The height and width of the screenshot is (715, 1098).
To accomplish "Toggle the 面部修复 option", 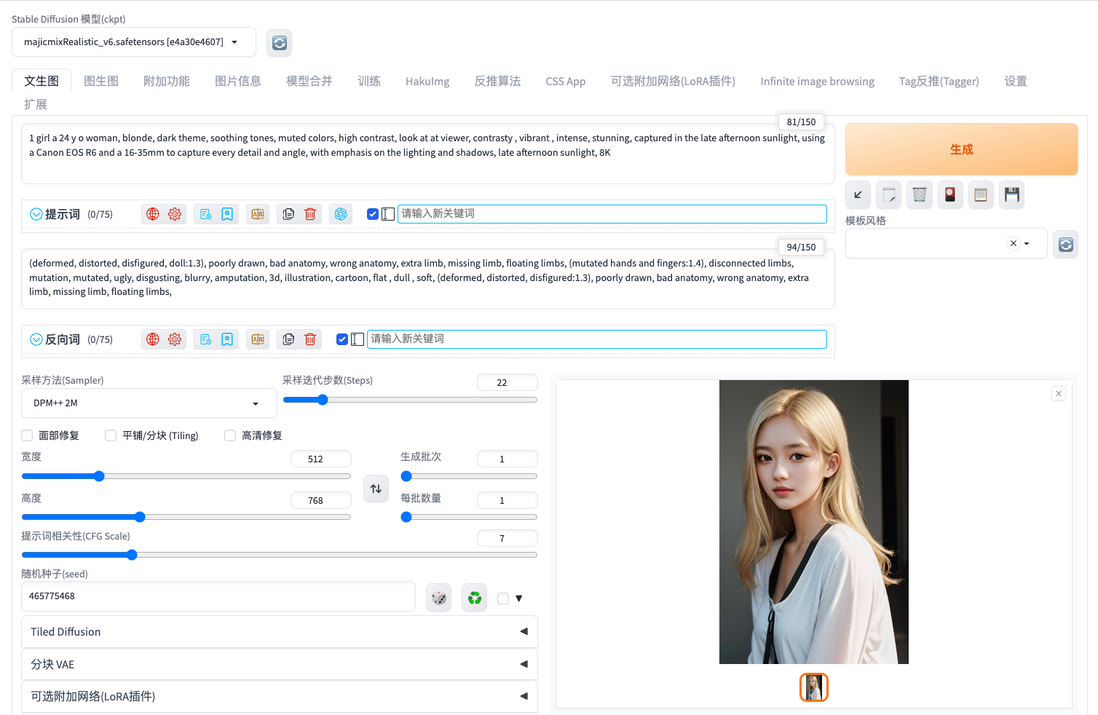I will click(26, 435).
